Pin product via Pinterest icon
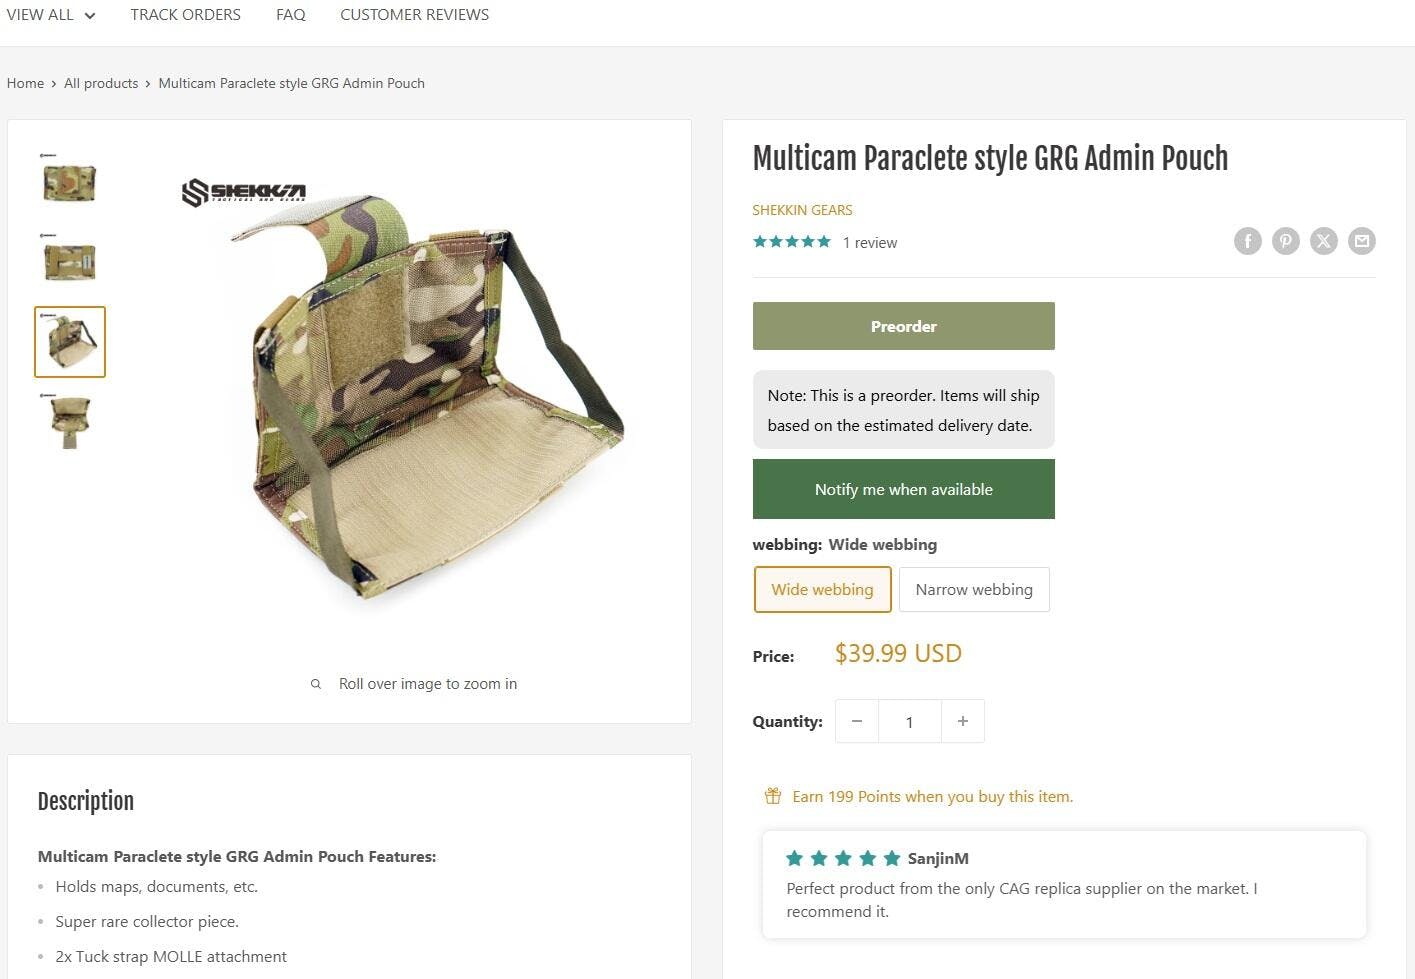The image size is (1415, 979). (1285, 241)
